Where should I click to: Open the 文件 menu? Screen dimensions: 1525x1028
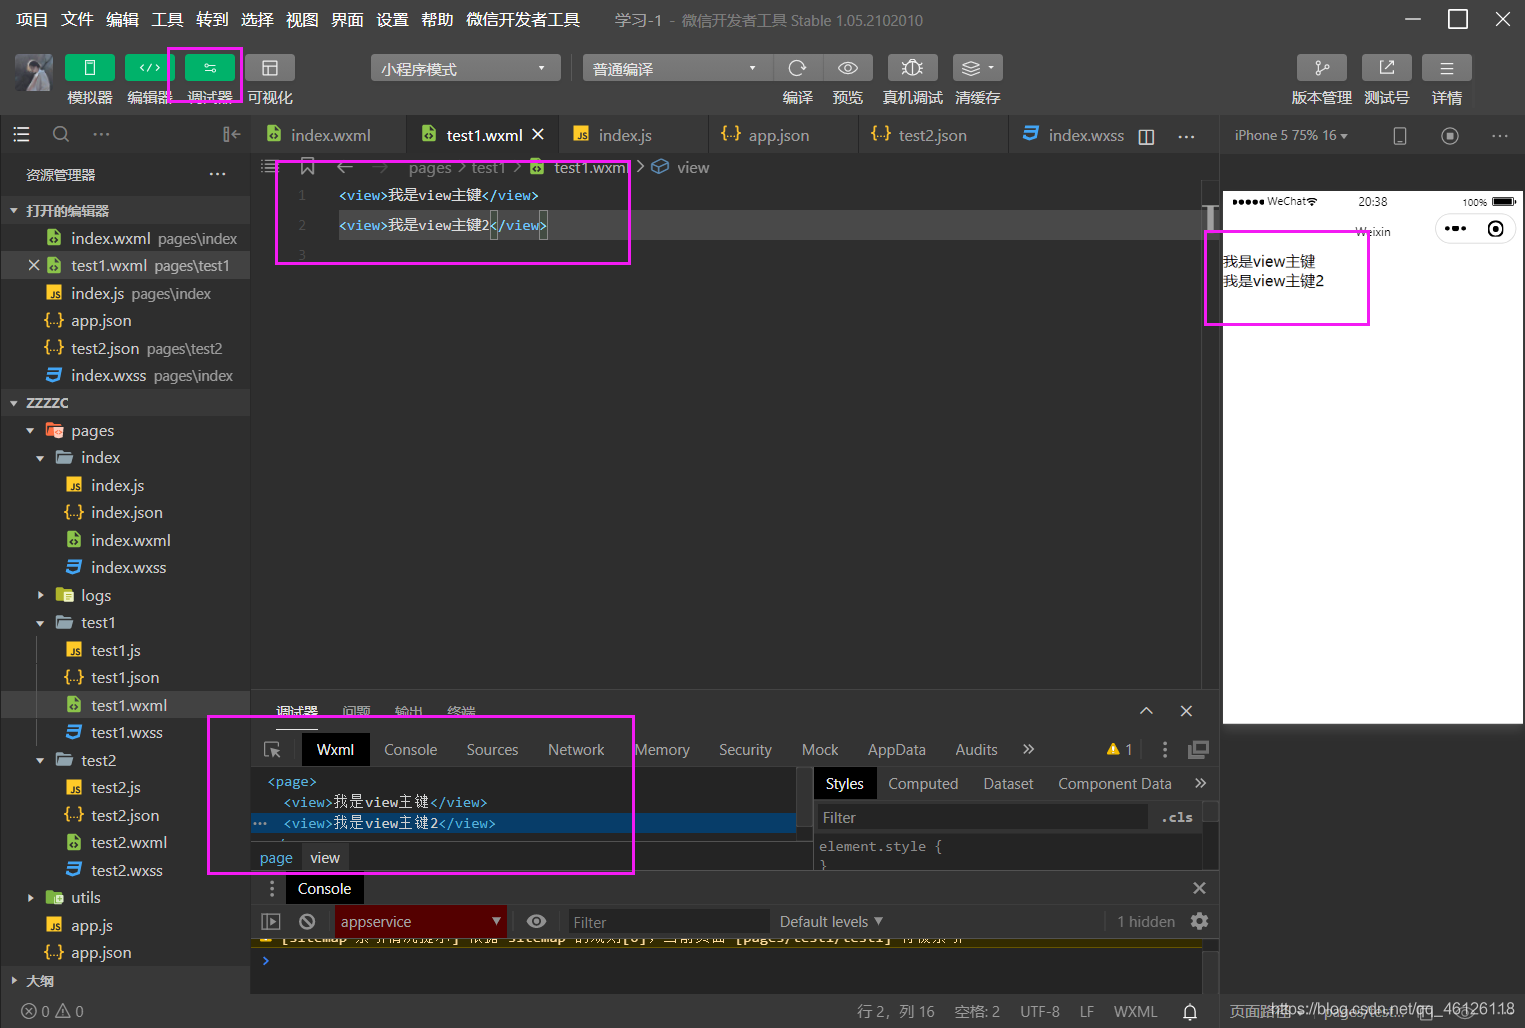click(x=77, y=20)
